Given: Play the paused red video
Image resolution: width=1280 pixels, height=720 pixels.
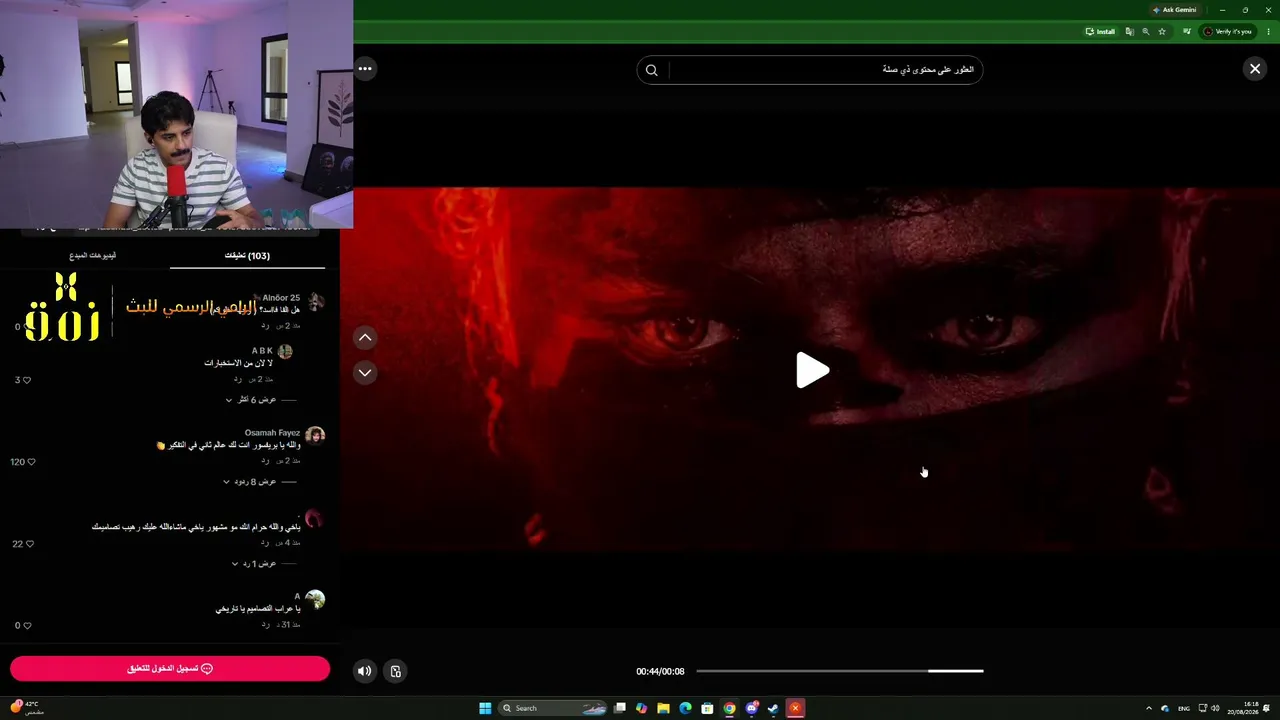Looking at the screenshot, I should pyautogui.click(x=812, y=370).
